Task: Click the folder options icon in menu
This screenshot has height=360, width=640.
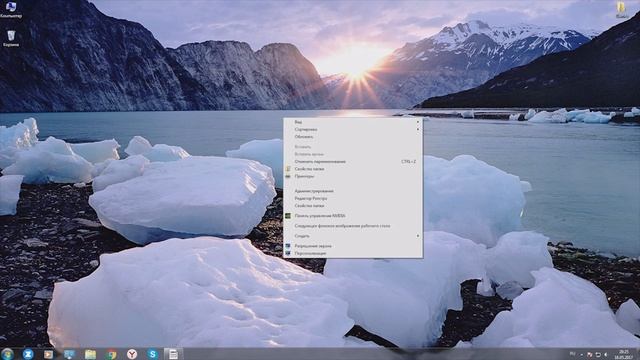Action: 288,169
